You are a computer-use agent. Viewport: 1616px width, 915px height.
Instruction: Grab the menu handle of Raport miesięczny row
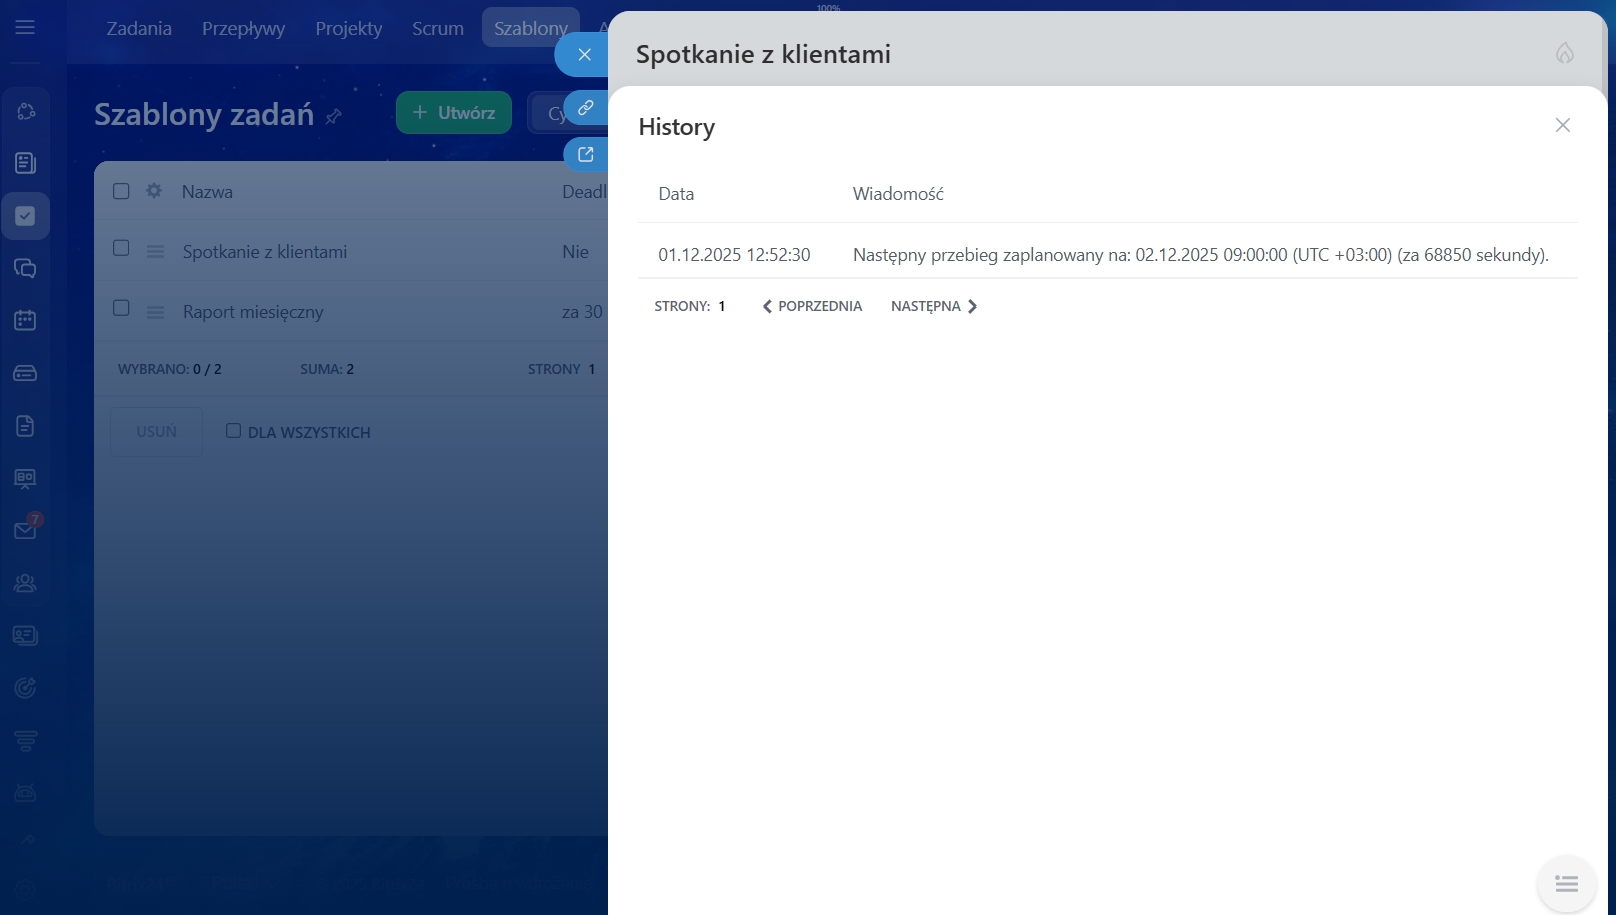(155, 312)
